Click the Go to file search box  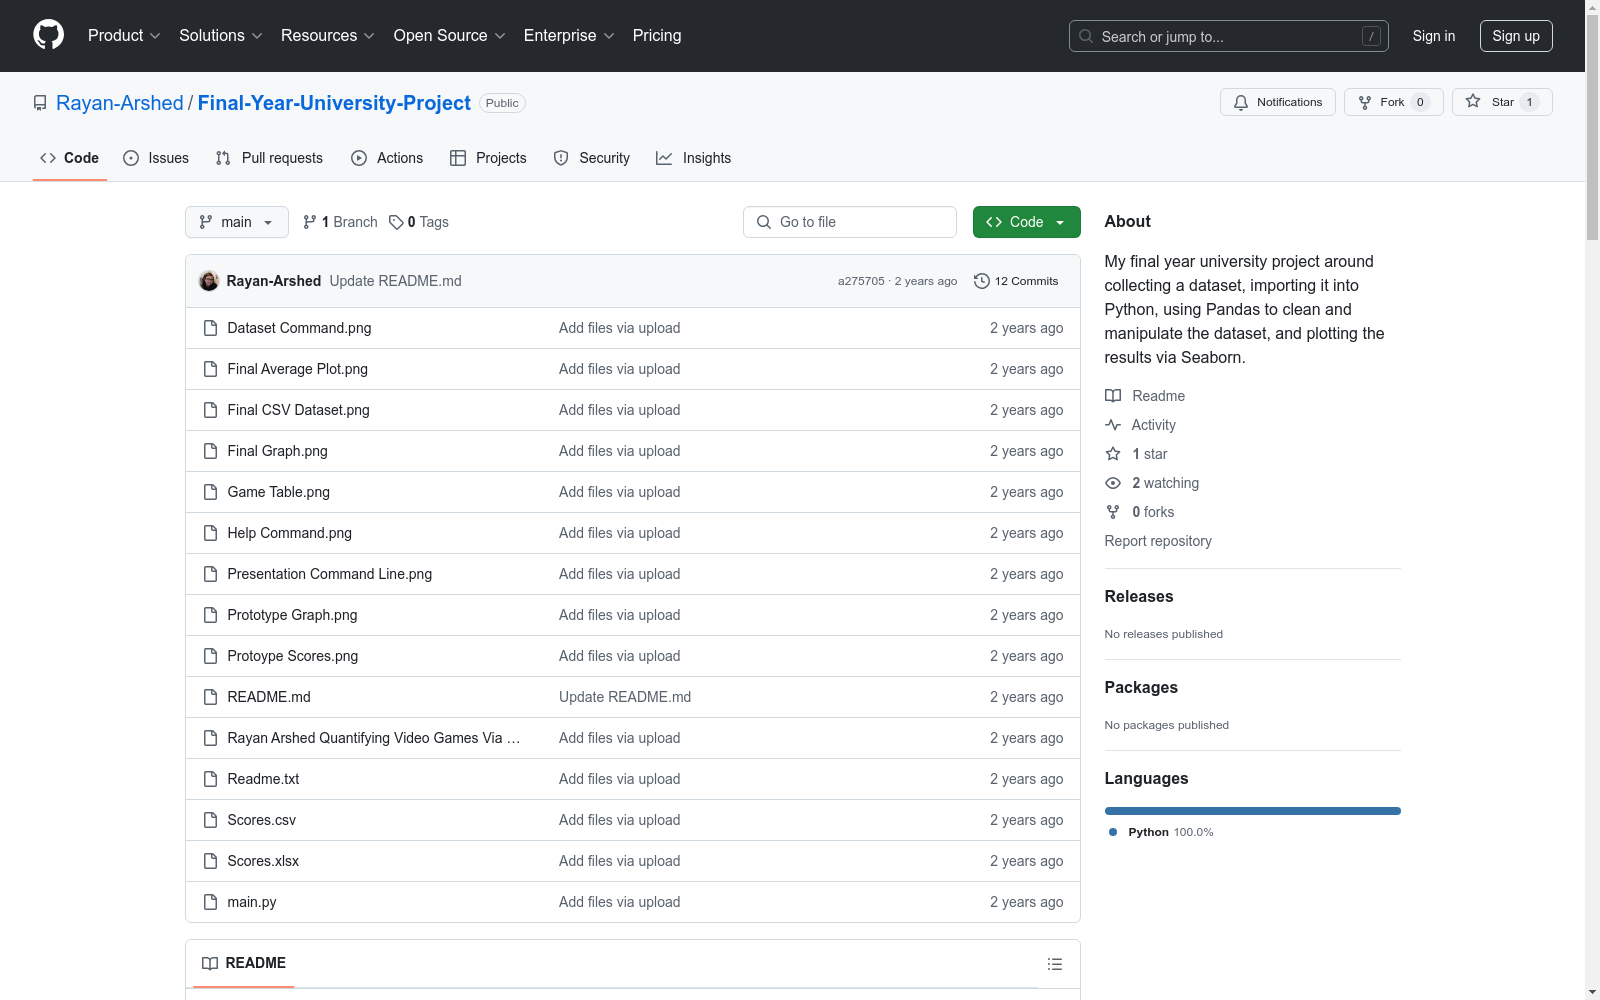coord(850,222)
